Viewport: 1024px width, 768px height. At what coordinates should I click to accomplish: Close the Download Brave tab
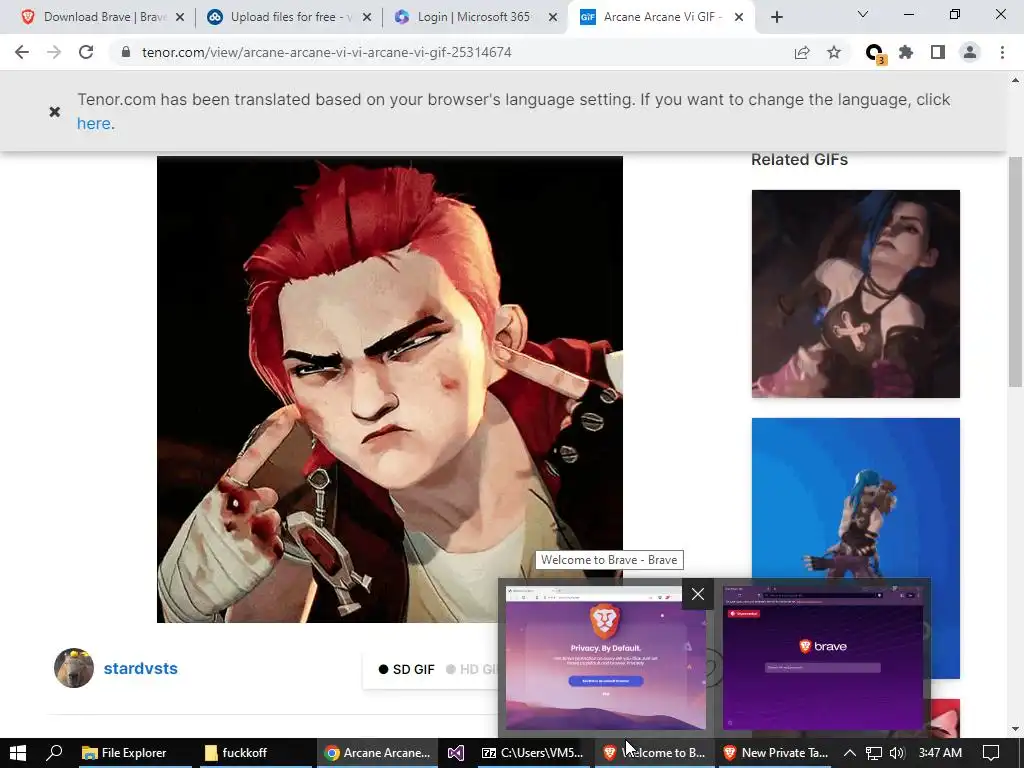(180, 17)
